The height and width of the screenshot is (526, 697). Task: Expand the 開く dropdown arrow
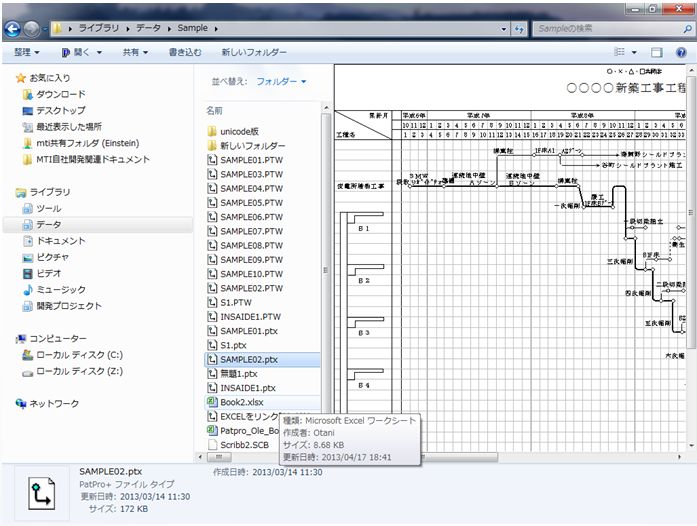click(x=99, y=52)
